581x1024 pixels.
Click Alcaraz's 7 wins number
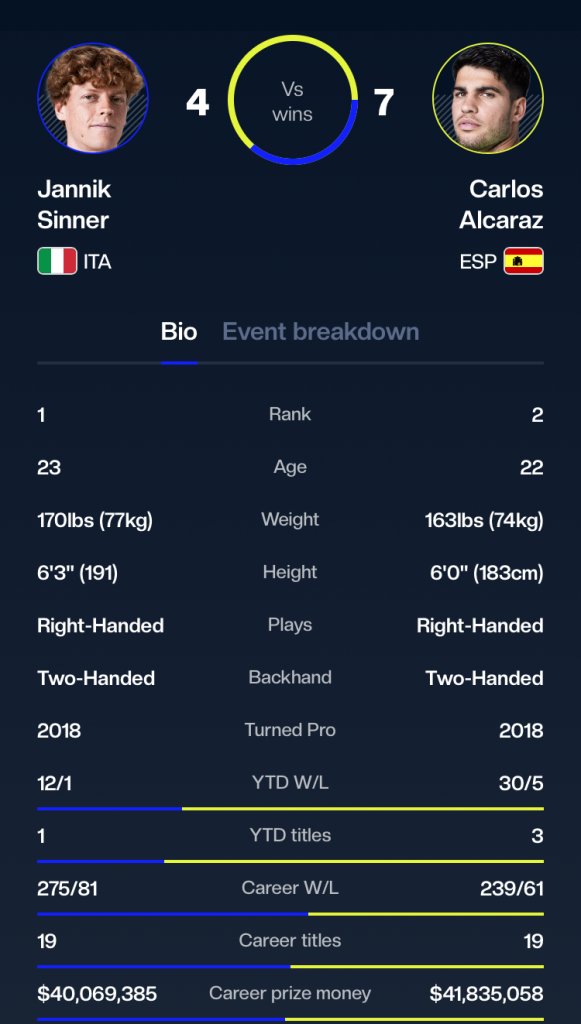pyautogui.click(x=385, y=102)
